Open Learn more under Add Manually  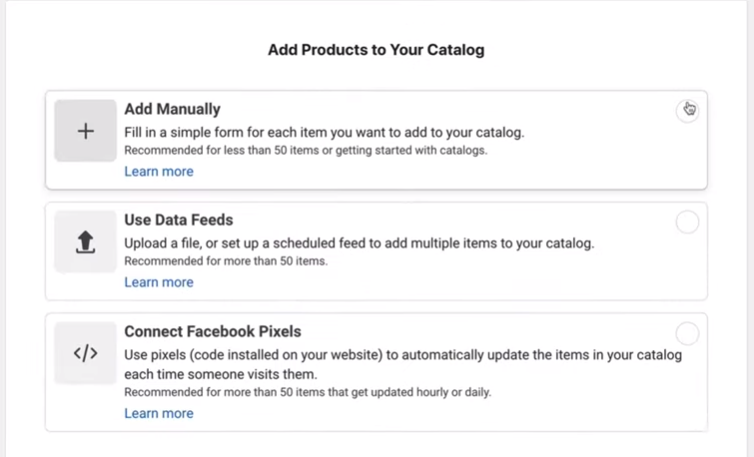[x=159, y=171]
